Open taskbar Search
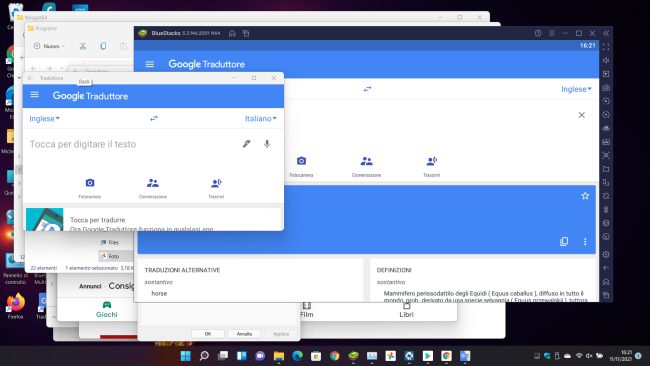 [x=204, y=356]
